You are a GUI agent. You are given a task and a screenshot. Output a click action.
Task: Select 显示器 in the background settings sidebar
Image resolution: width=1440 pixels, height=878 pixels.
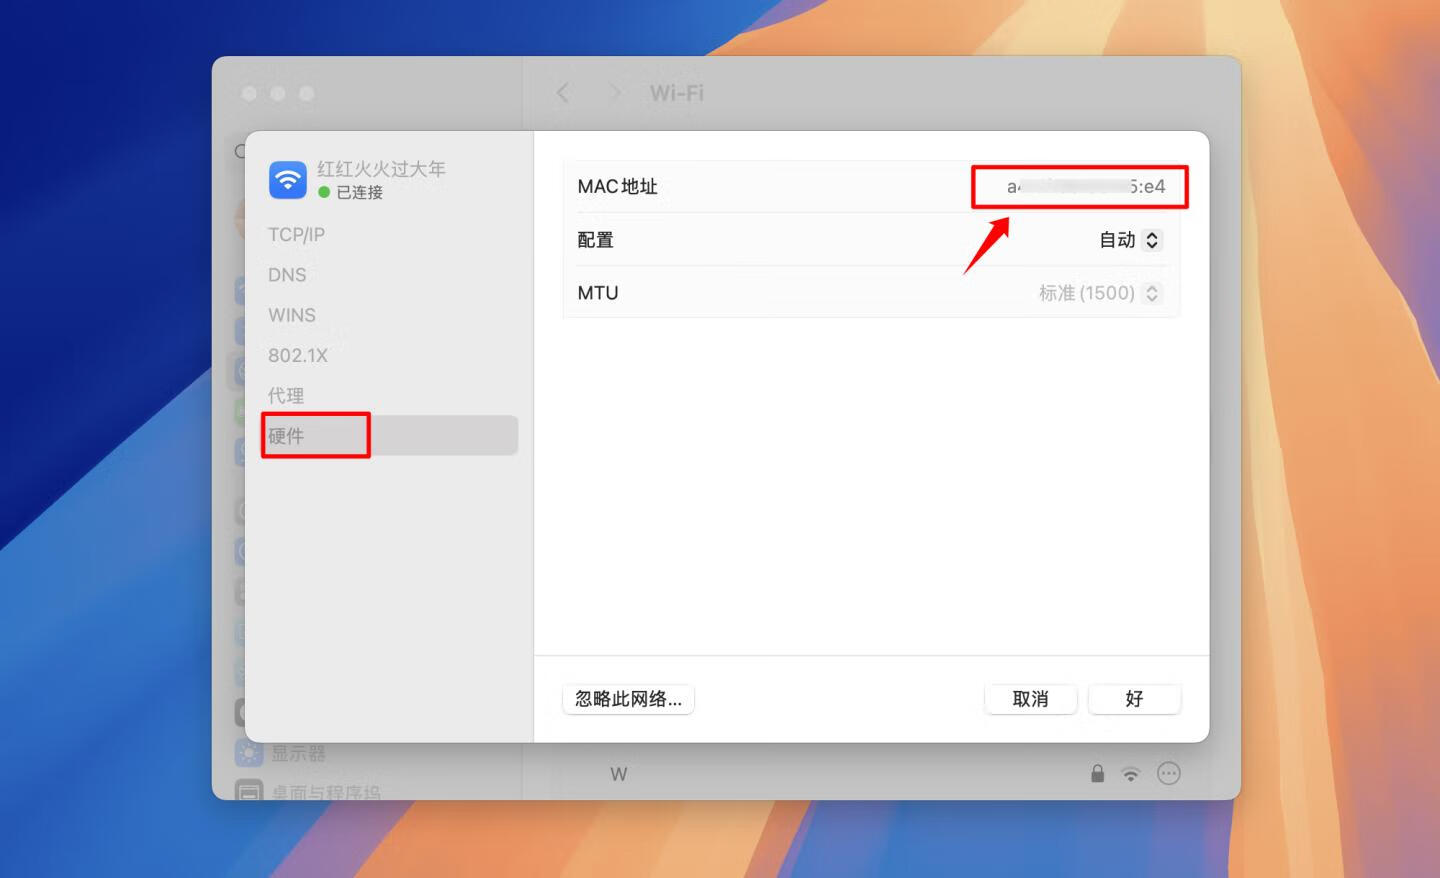pyautogui.click(x=298, y=753)
